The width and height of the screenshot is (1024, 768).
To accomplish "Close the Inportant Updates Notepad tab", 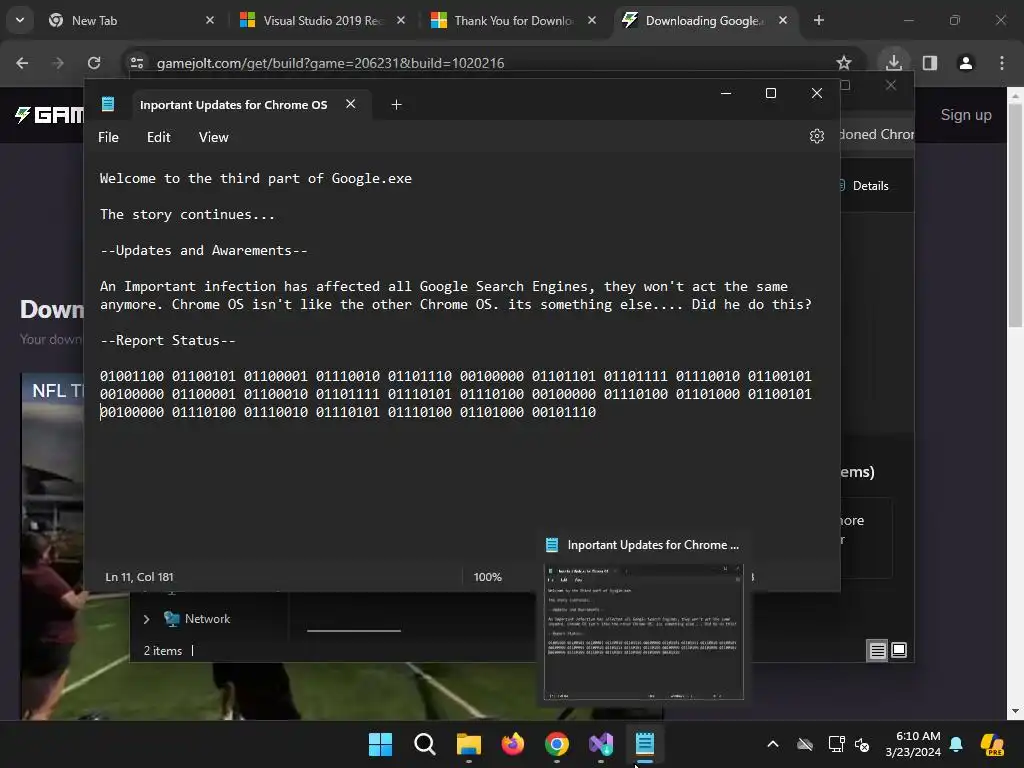I will point(351,104).
